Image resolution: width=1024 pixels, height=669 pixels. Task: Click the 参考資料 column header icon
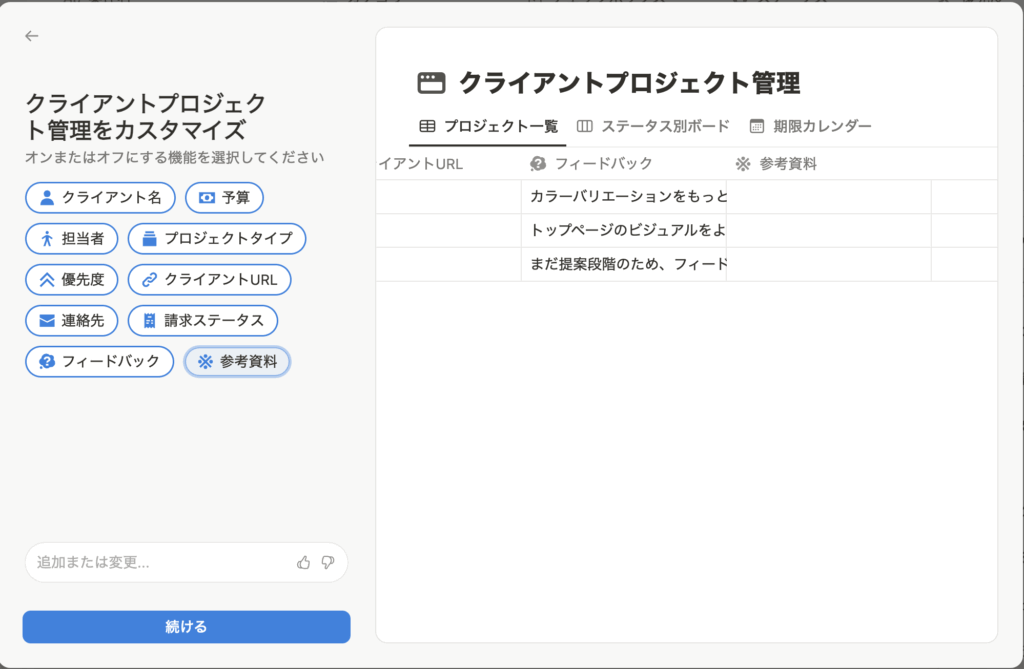pyautogui.click(x=743, y=164)
